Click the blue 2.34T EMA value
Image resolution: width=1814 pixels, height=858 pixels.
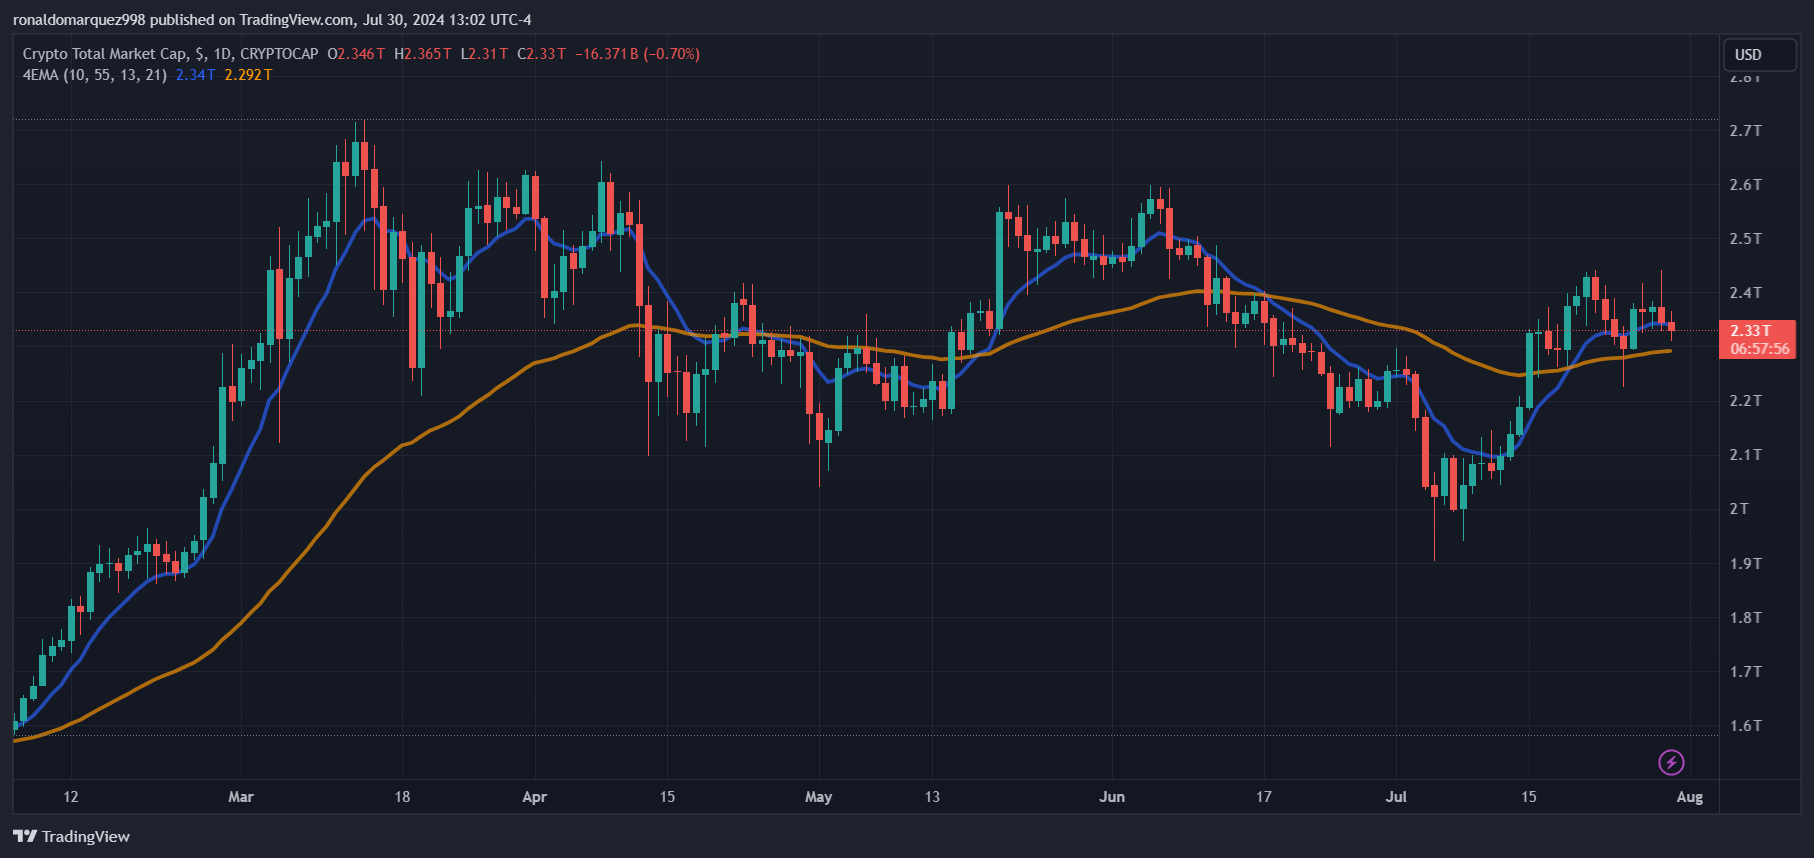point(195,75)
